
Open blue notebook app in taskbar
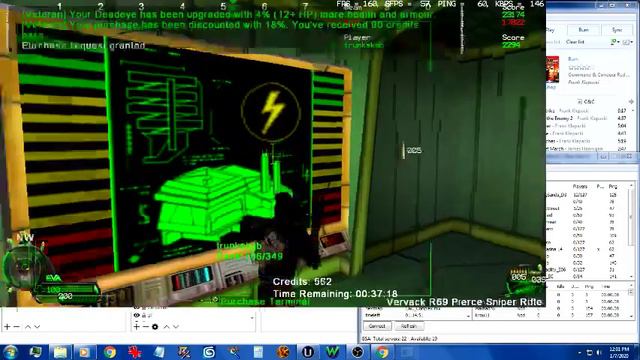(x=159, y=352)
